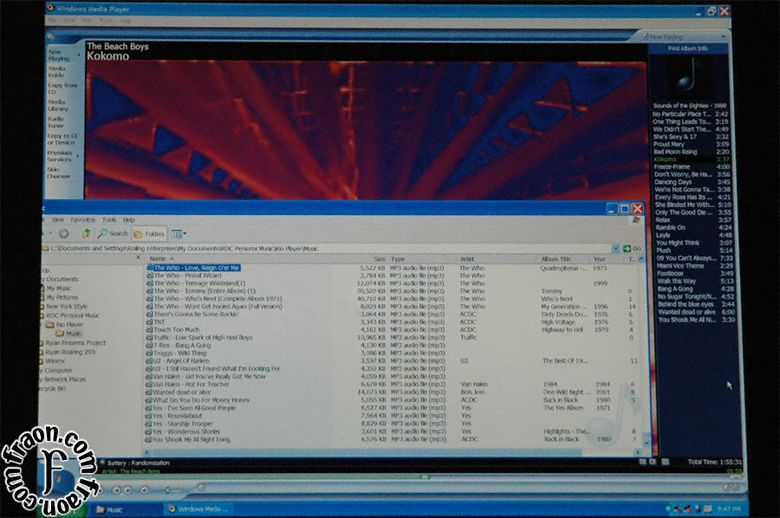Close the Folders pane with X
Viewport: 780px width, 518px height.
pos(138,258)
